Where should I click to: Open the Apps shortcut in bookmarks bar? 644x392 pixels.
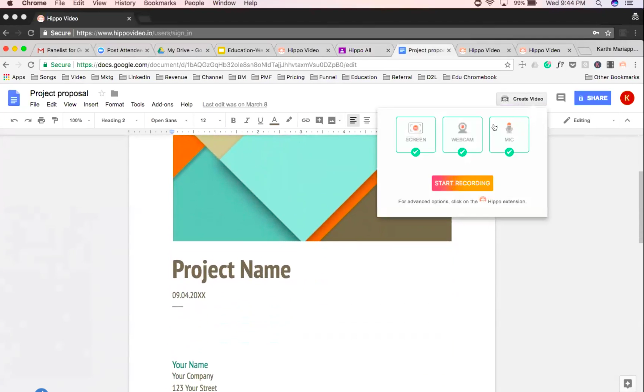[14, 77]
